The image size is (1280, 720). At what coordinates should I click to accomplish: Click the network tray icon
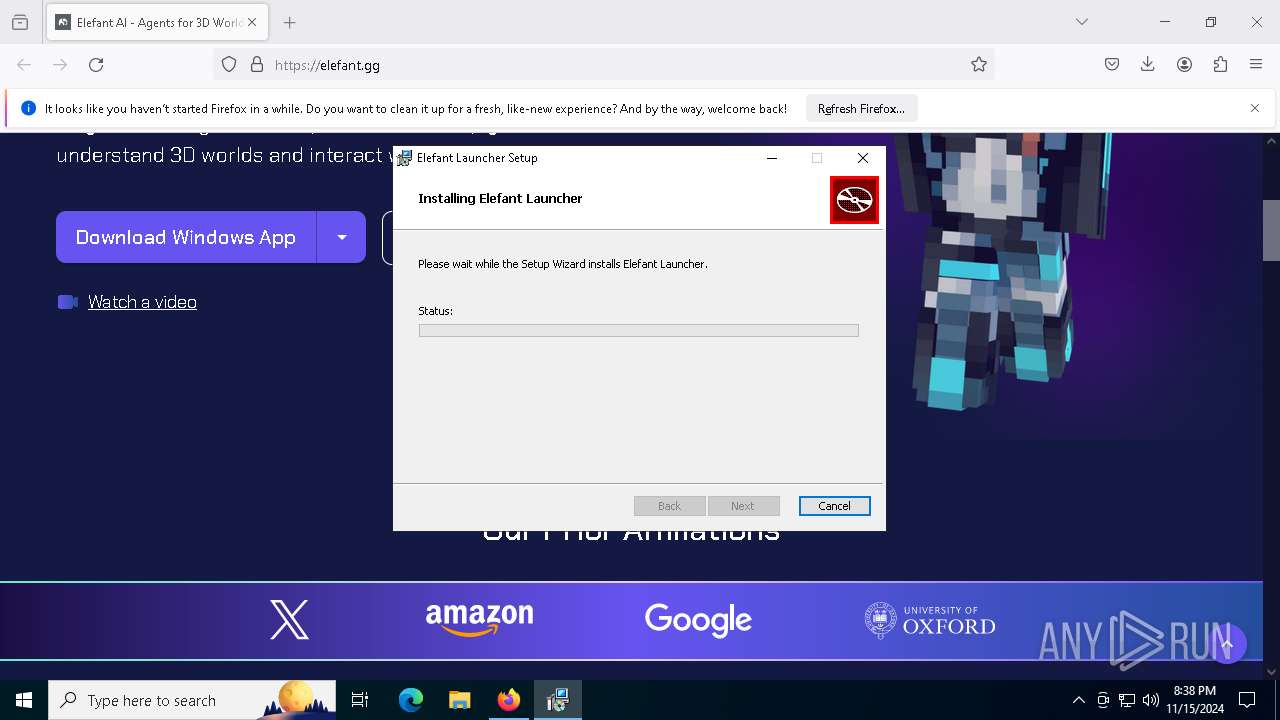tap(1127, 700)
